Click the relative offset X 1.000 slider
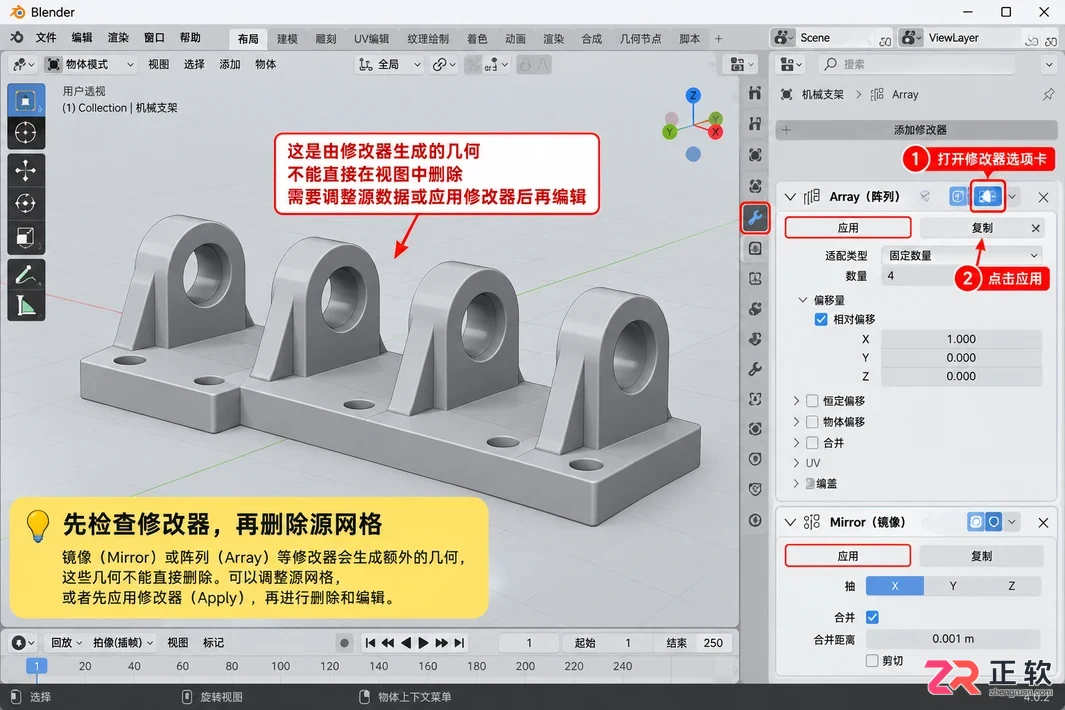Screen dimensions: 1065x710 click(961, 339)
